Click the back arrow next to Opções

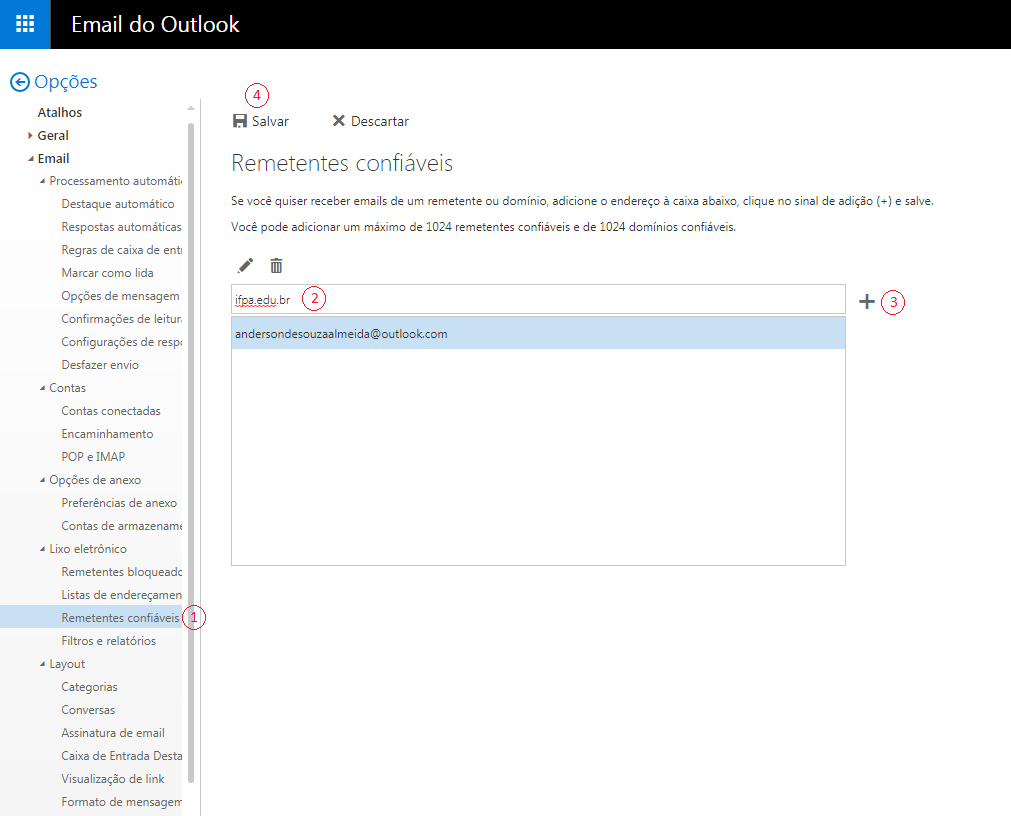20,82
